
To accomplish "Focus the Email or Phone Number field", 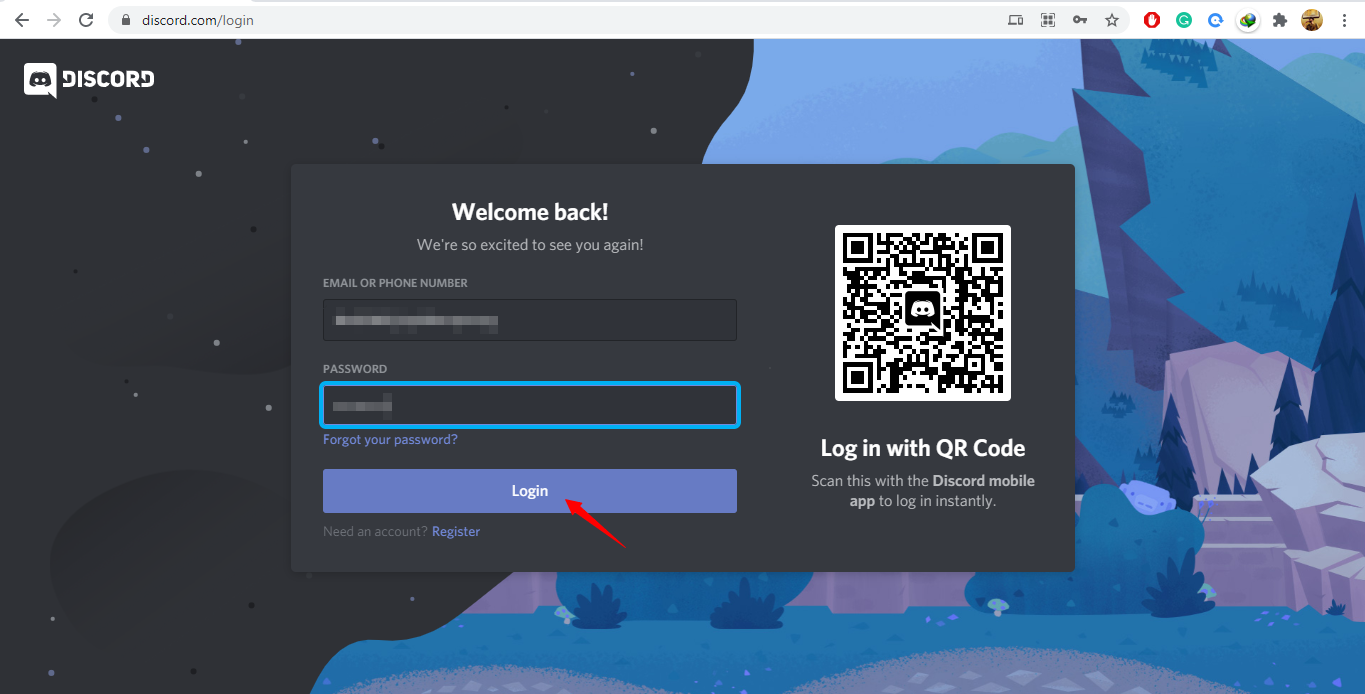I will coord(529,320).
